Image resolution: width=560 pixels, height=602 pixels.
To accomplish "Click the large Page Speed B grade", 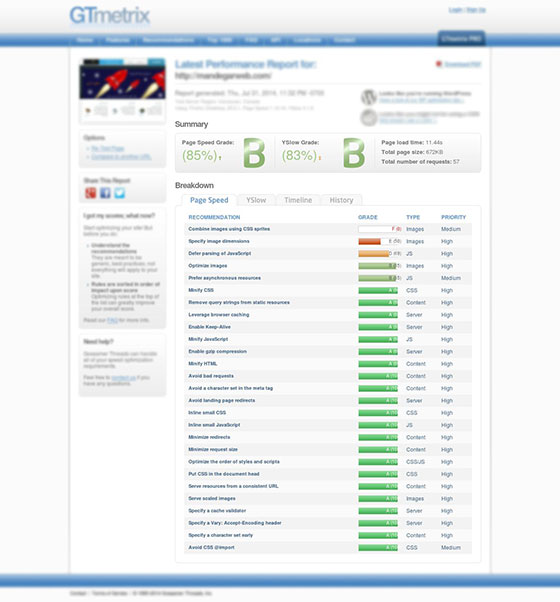I will click(x=254, y=153).
